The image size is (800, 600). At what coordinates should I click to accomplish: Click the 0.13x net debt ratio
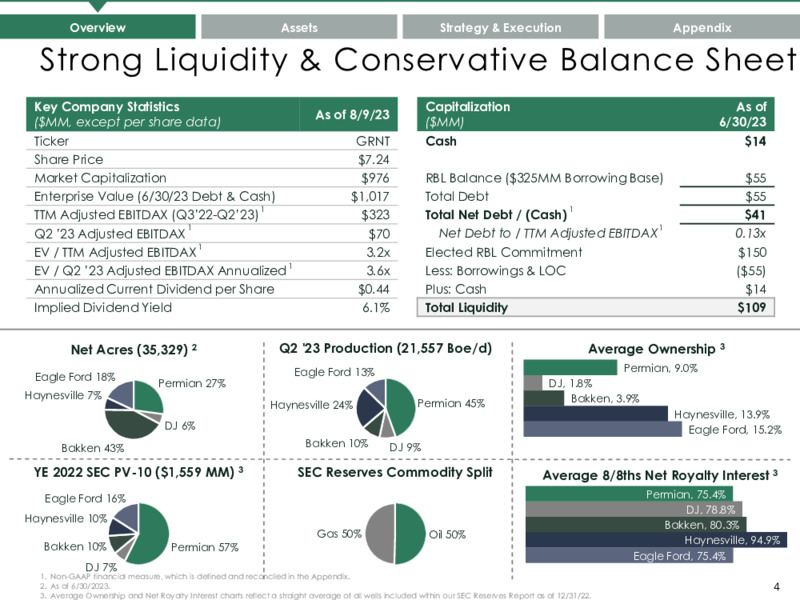pyautogui.click(x=751, y=233)
